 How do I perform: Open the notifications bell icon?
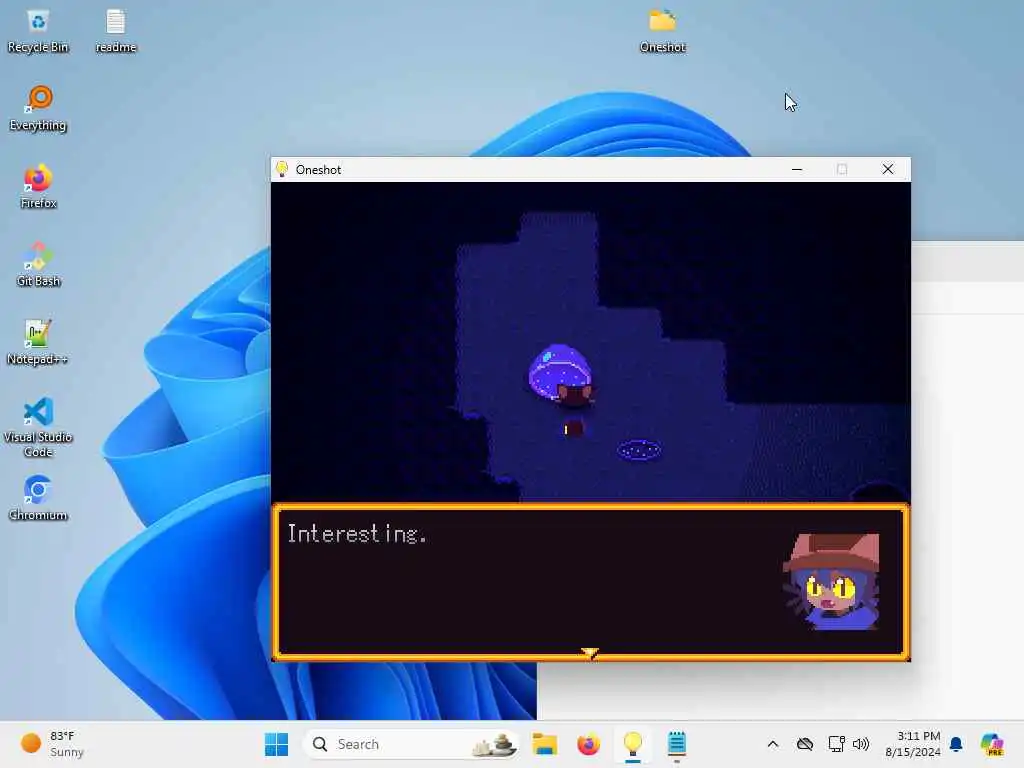coord(956,744)
